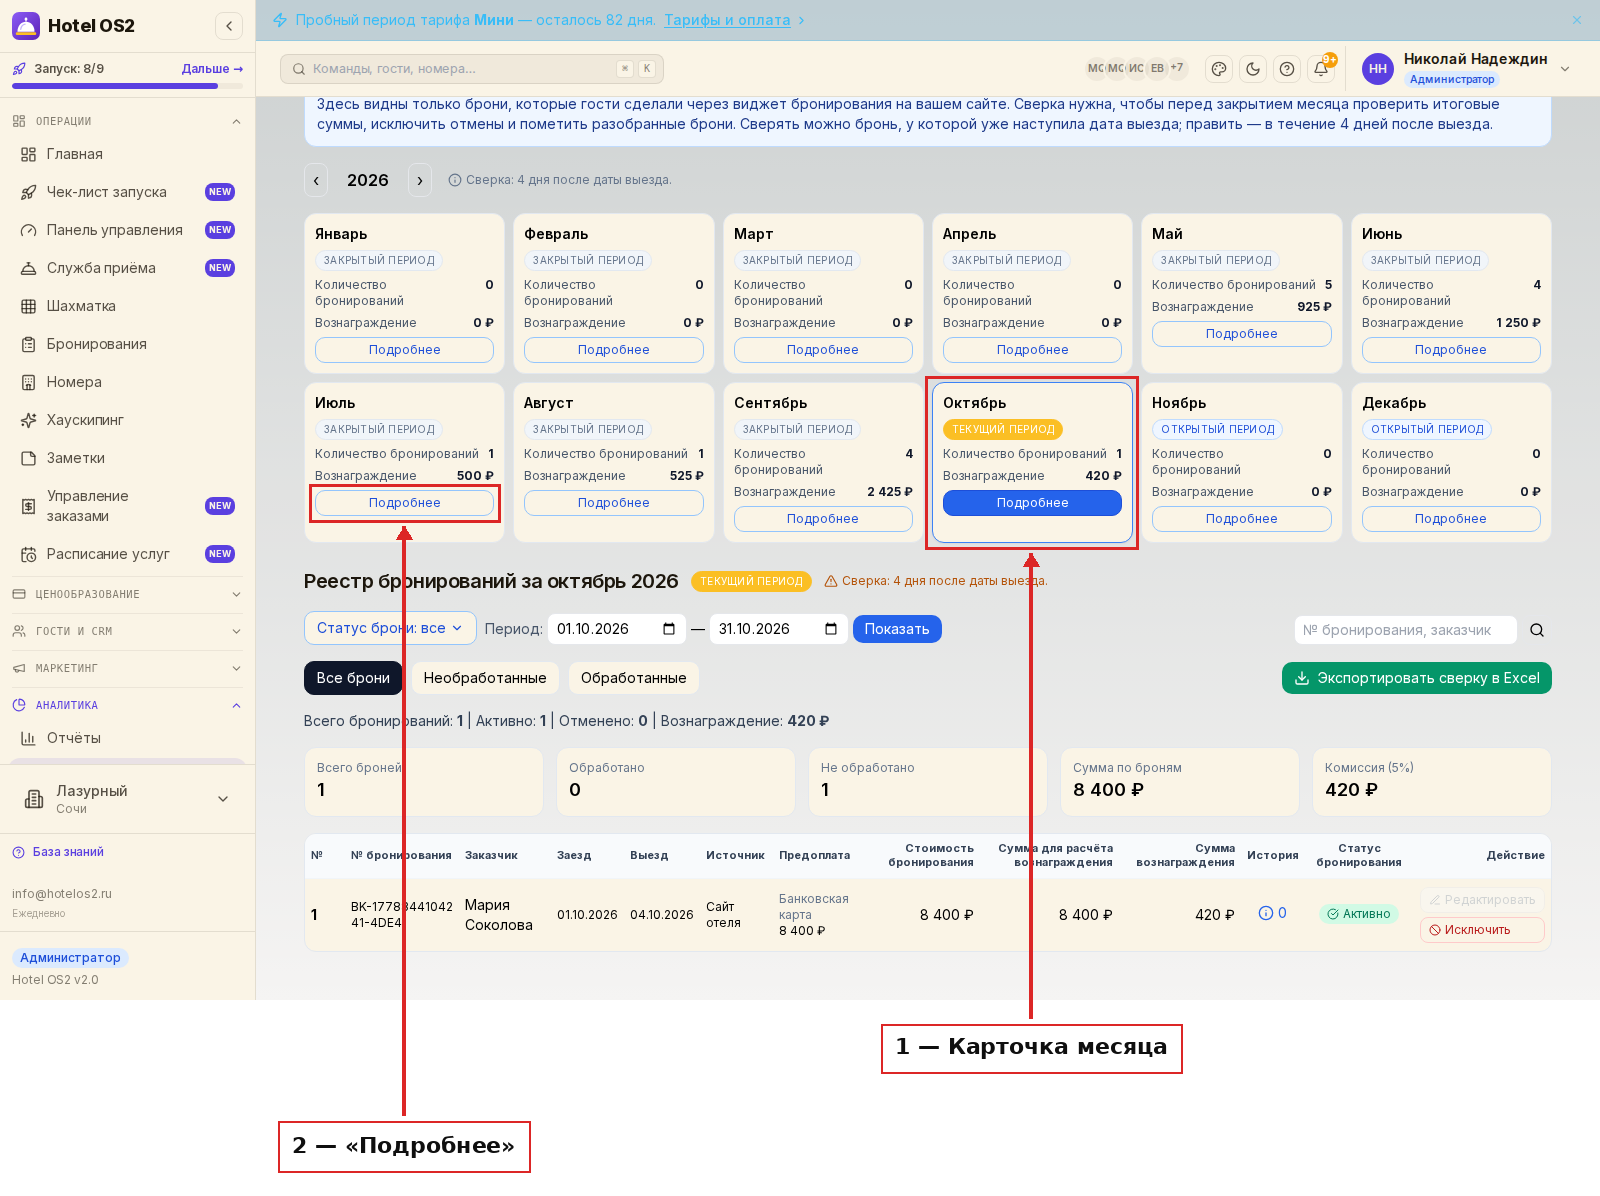
Task: Open calendar for start date 01.10.2026
Action: coord(669,629)
